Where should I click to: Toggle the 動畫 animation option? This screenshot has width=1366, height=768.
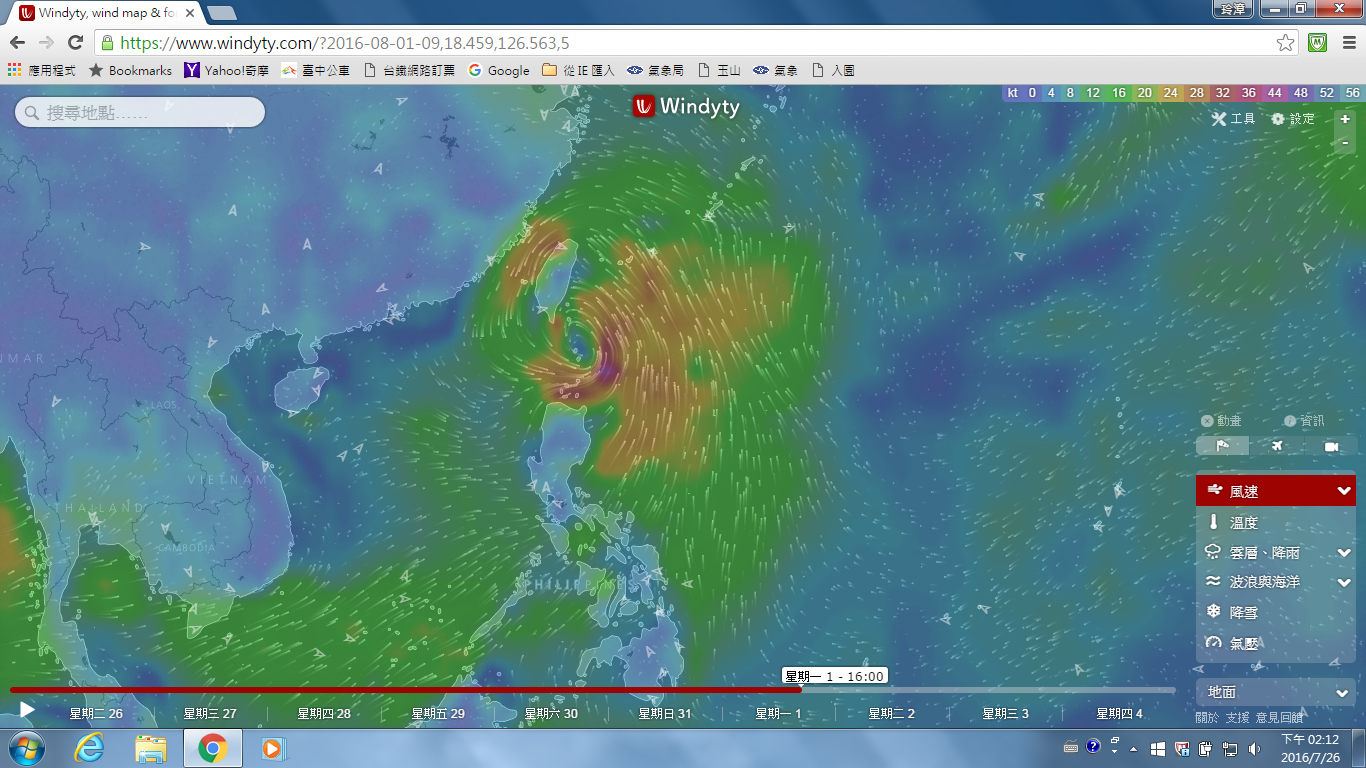tap(1221, 421)
